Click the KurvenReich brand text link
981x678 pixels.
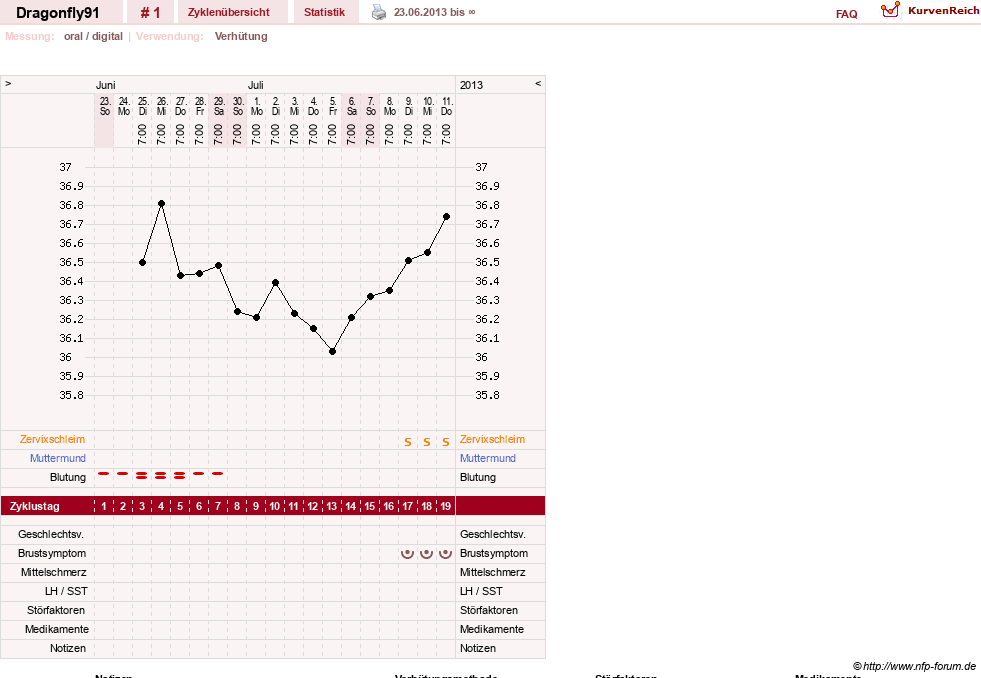pyautogui.click(x=943, y=11)
